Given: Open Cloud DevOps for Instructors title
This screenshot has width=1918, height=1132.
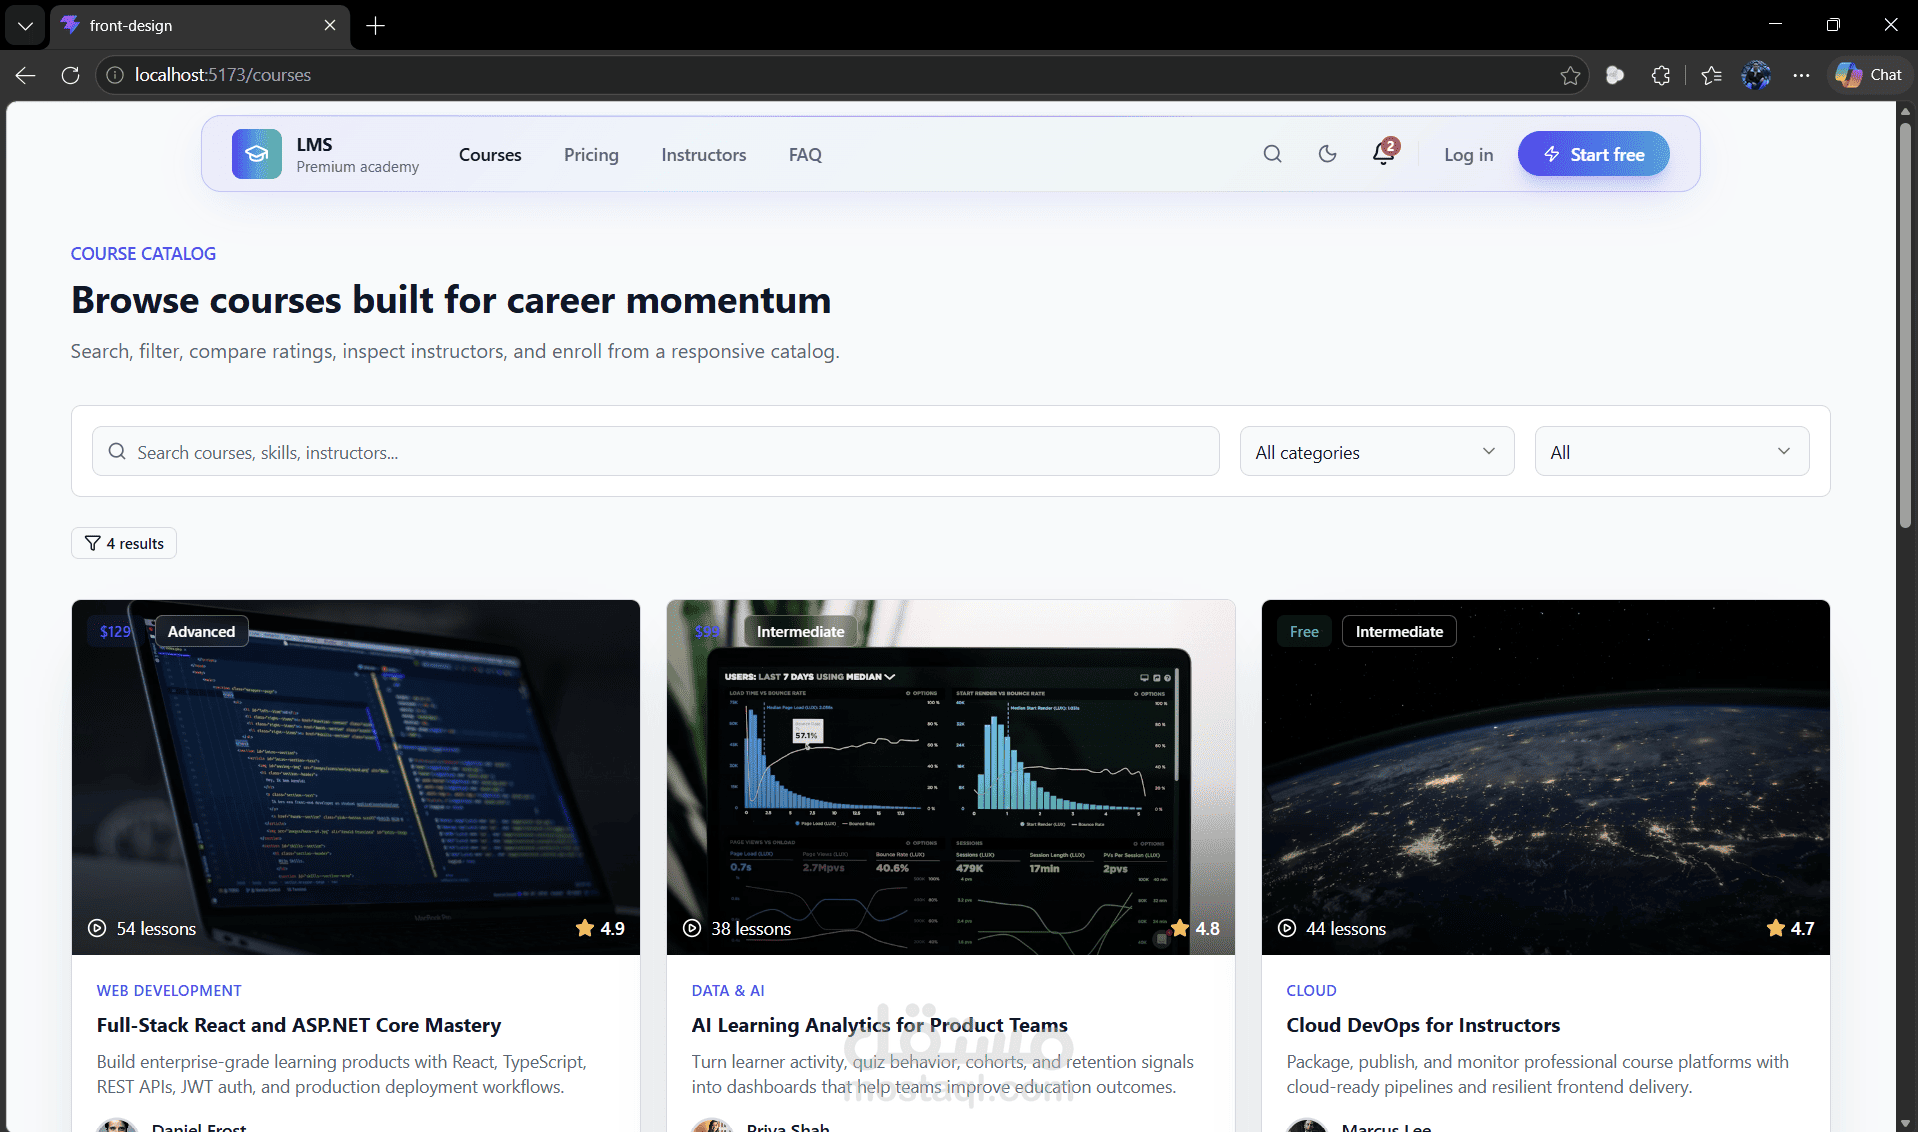Looking at the screenshot, I should tap(1423, 1025).
